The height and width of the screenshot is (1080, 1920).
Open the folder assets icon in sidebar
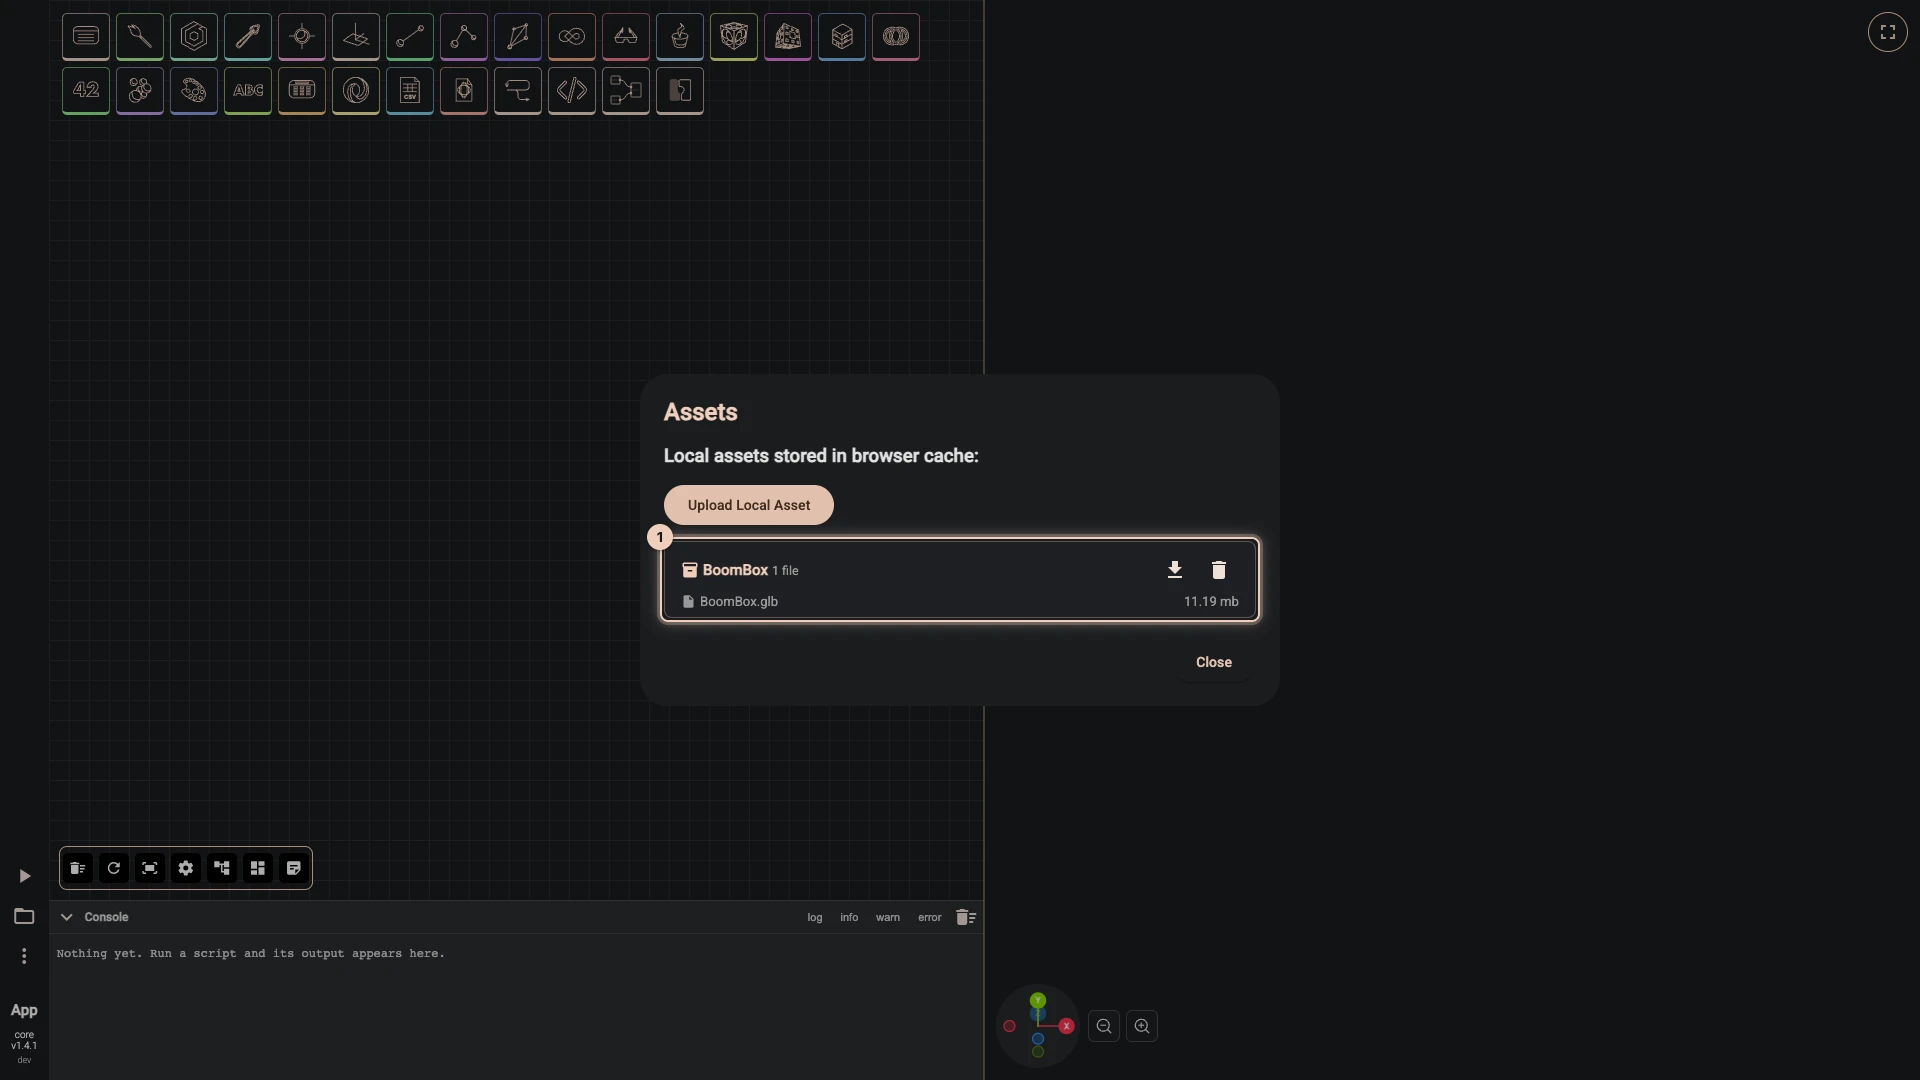click(x=24, y=916)
